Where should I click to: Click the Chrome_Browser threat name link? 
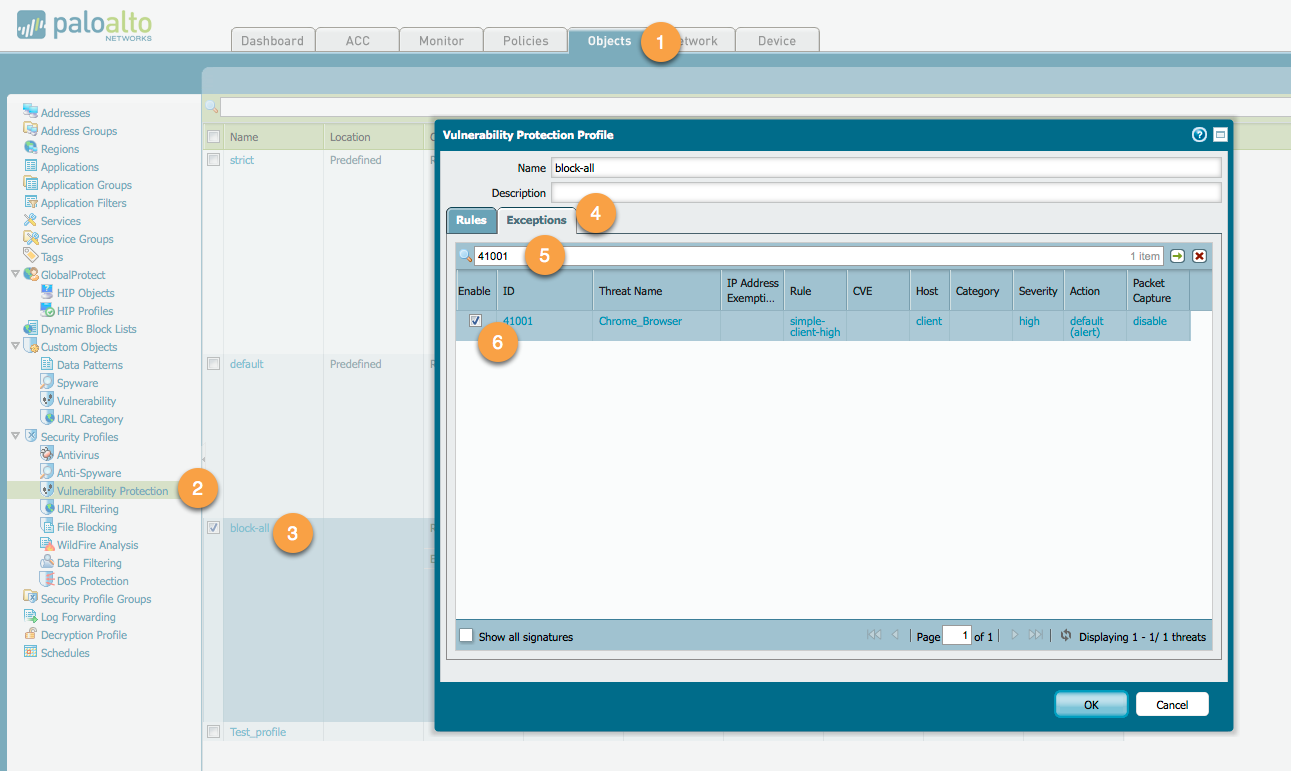coord(639,321)
